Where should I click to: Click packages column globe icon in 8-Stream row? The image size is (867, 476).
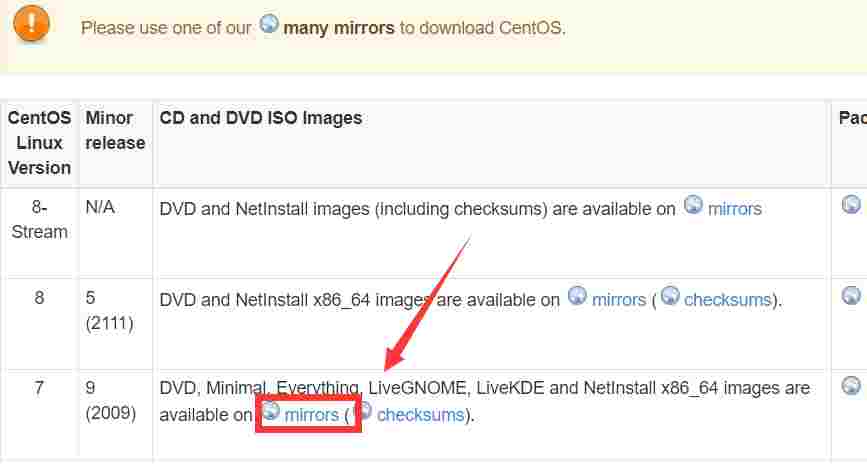pos(851,205)
